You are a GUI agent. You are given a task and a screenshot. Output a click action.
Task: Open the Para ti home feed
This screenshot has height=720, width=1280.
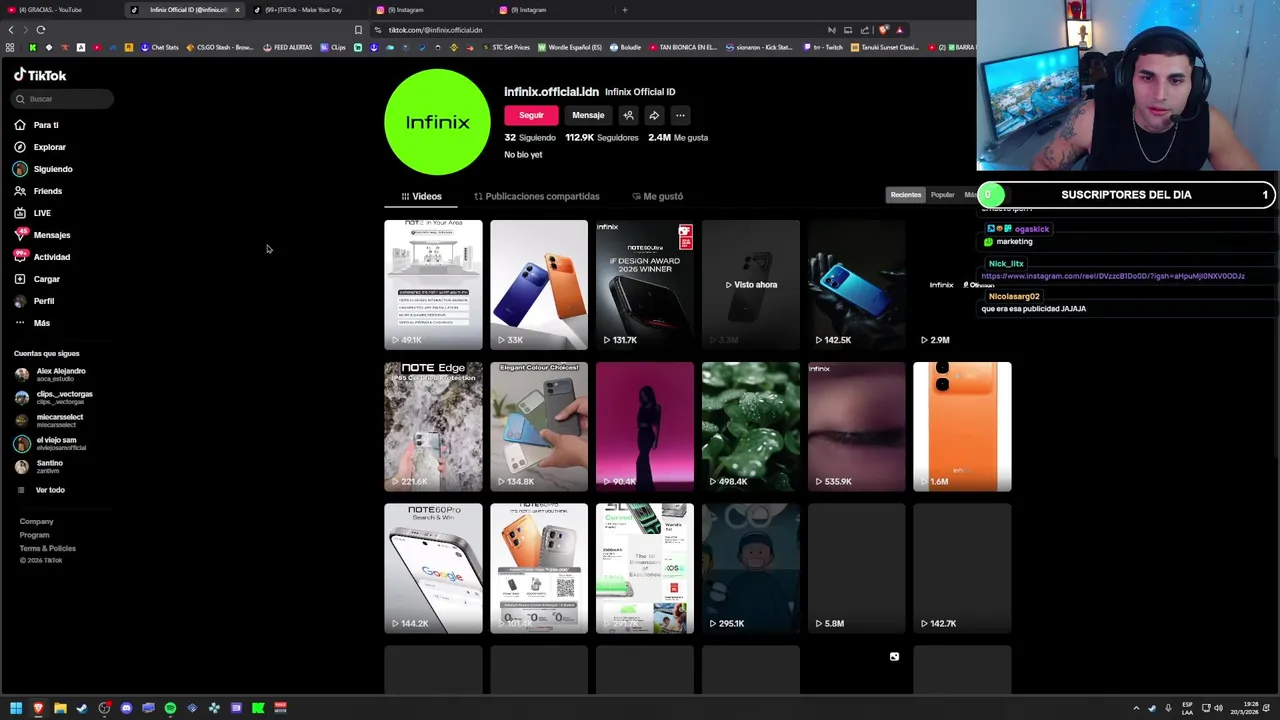[37, 125]
